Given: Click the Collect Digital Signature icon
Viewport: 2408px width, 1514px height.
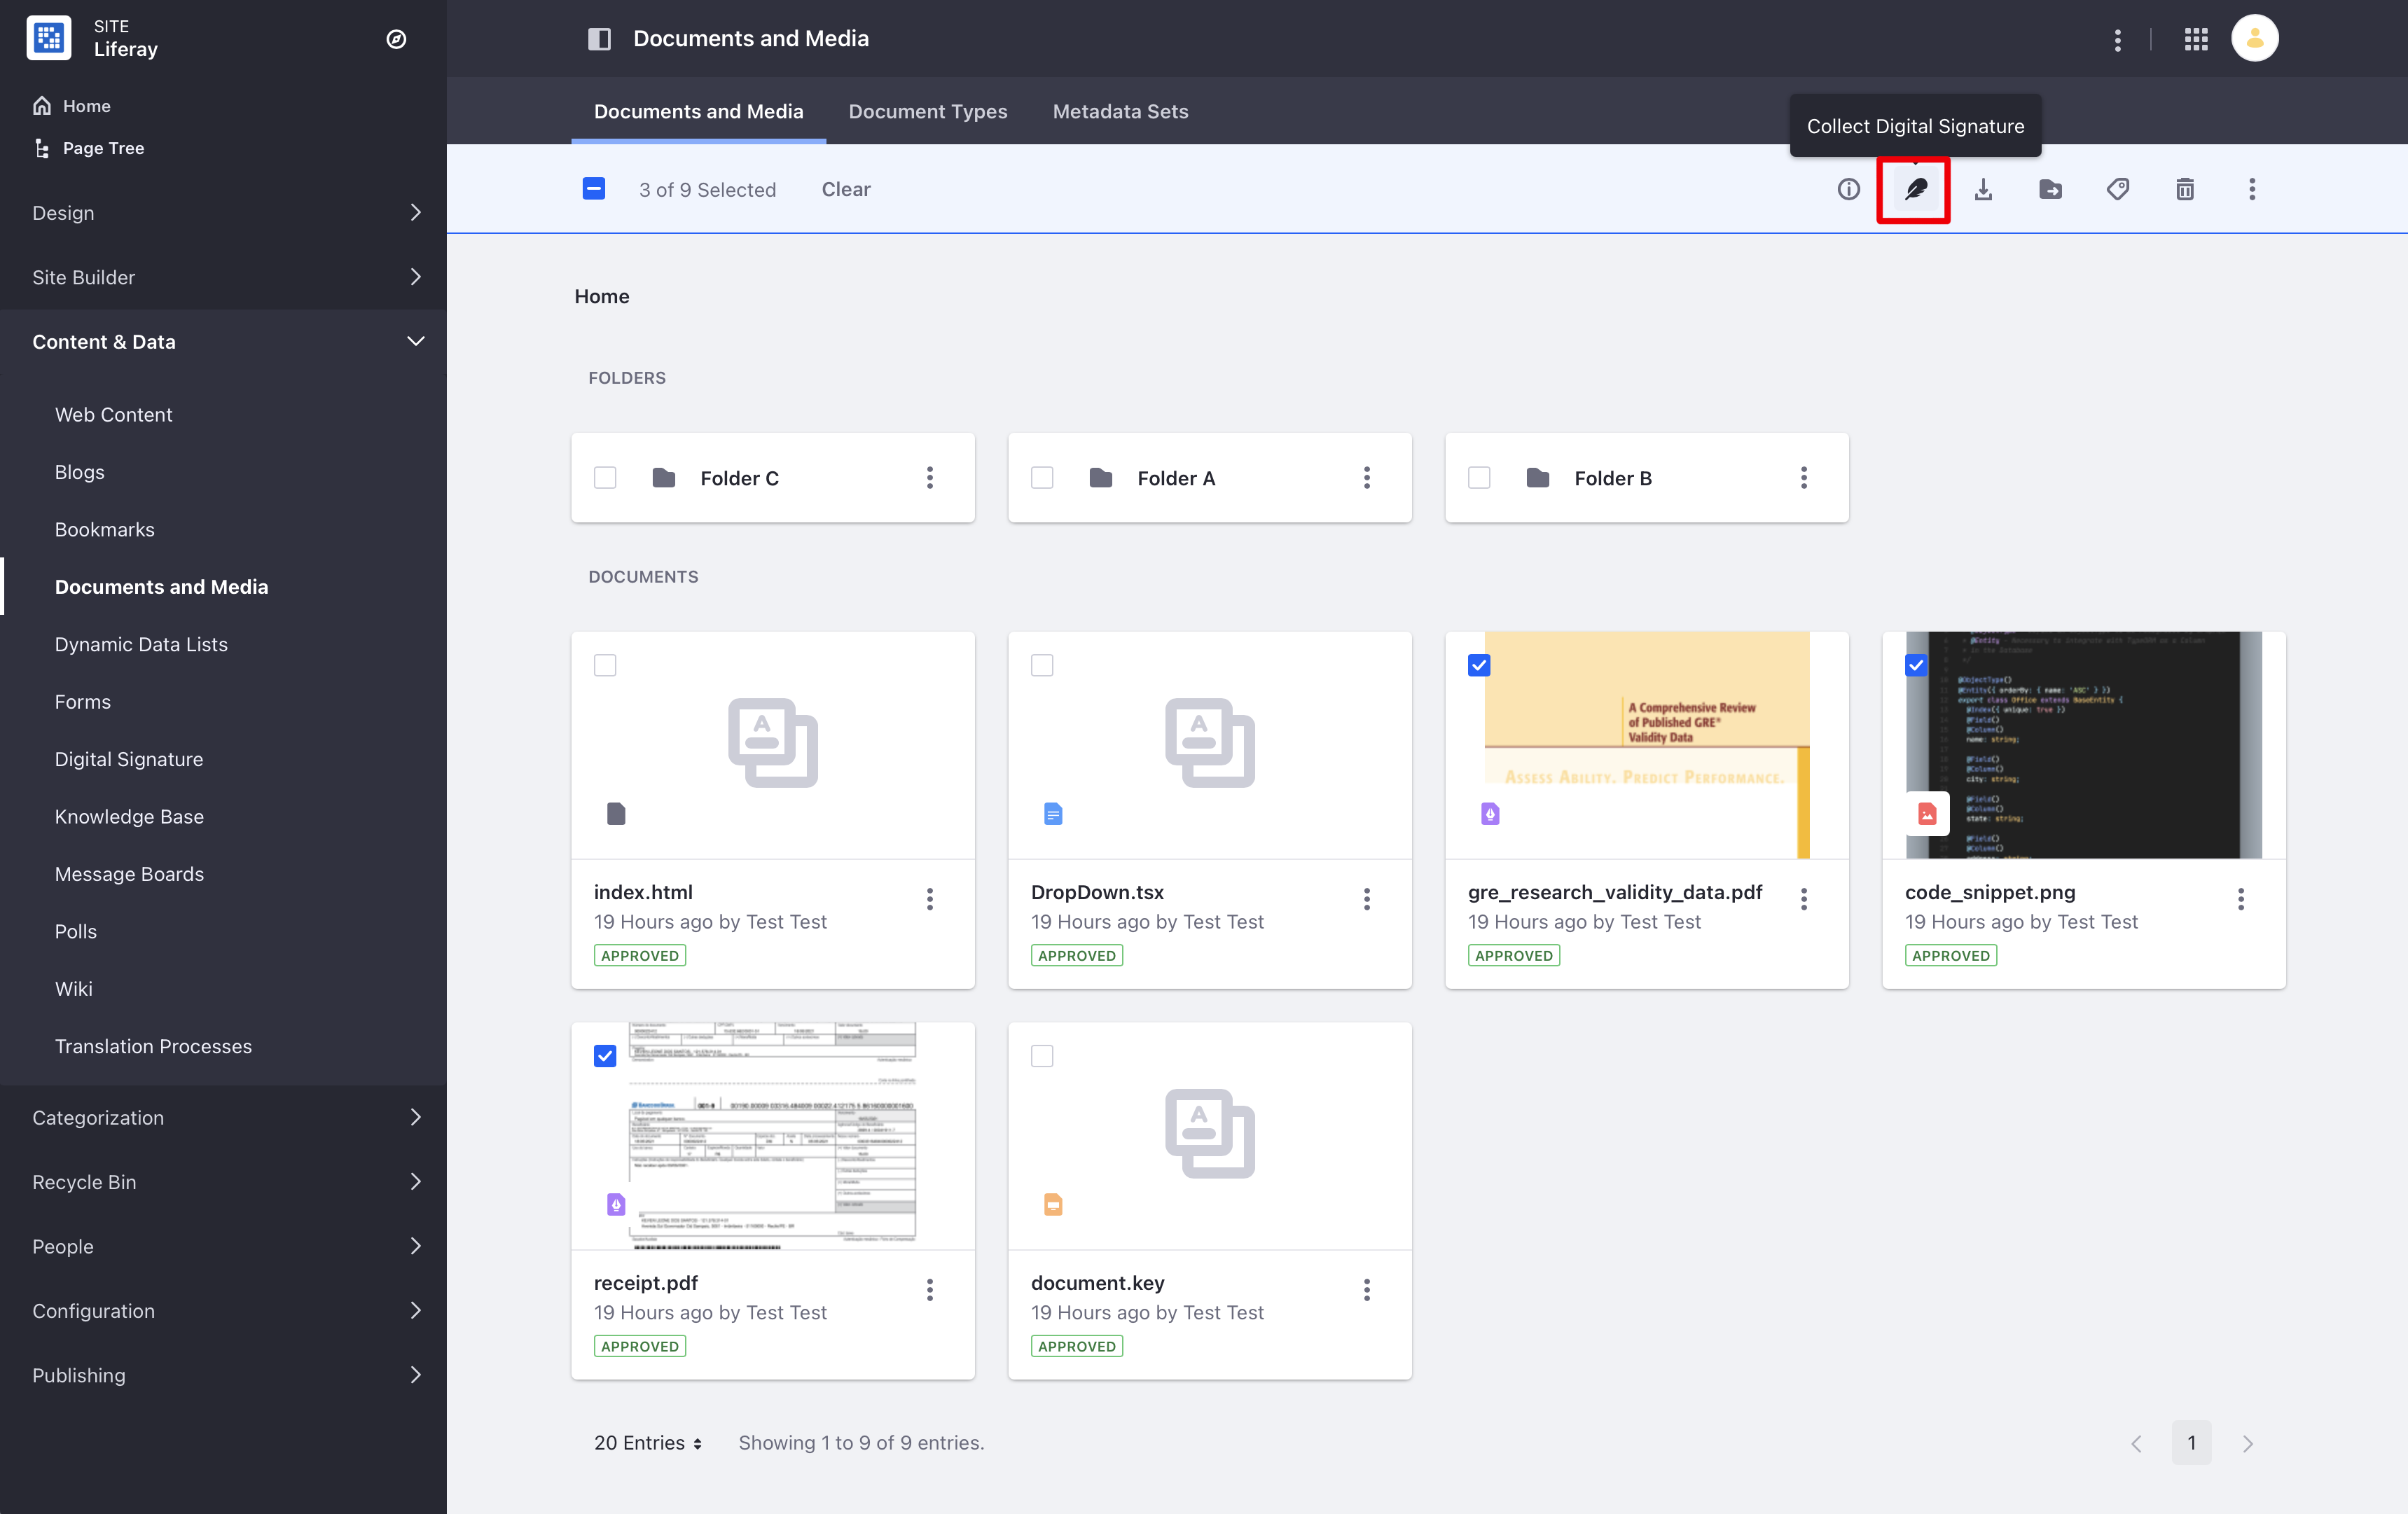Looking at the screenshot, I should coord(1914,188).
